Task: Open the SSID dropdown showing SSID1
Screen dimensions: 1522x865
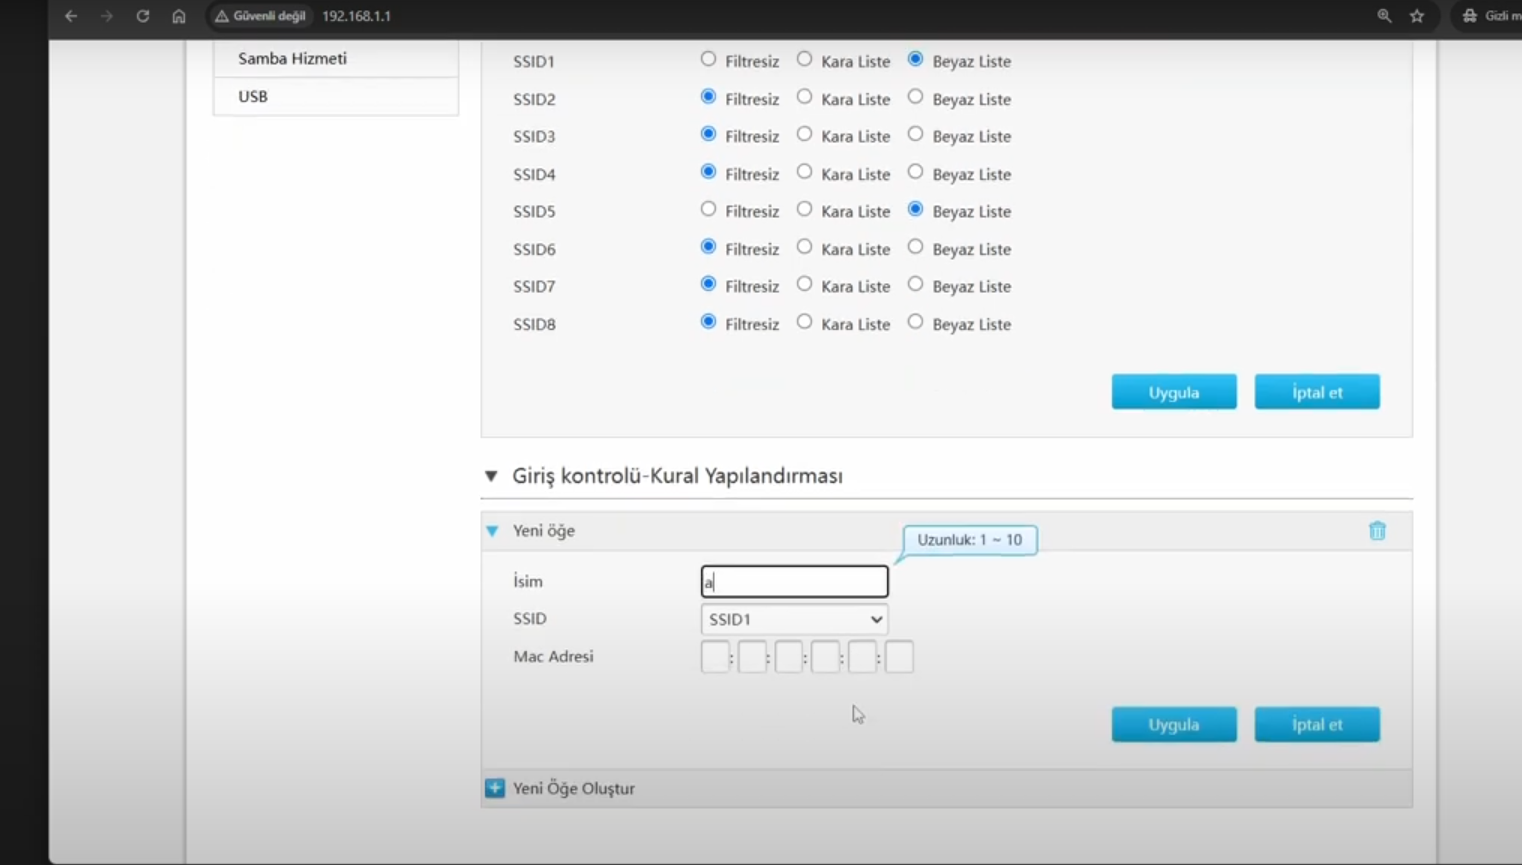Action: (794, 619)
